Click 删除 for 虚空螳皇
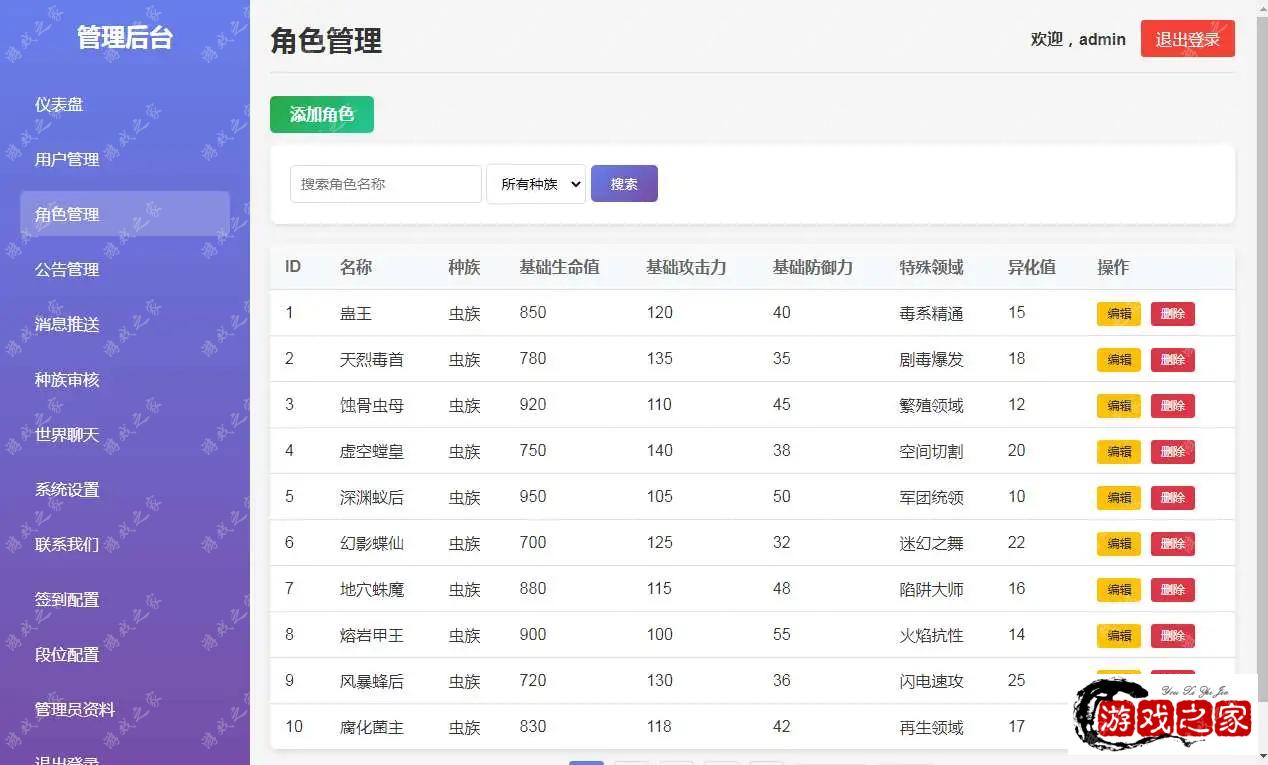This screenshot has width=1268, height=765. point(1172,452)
